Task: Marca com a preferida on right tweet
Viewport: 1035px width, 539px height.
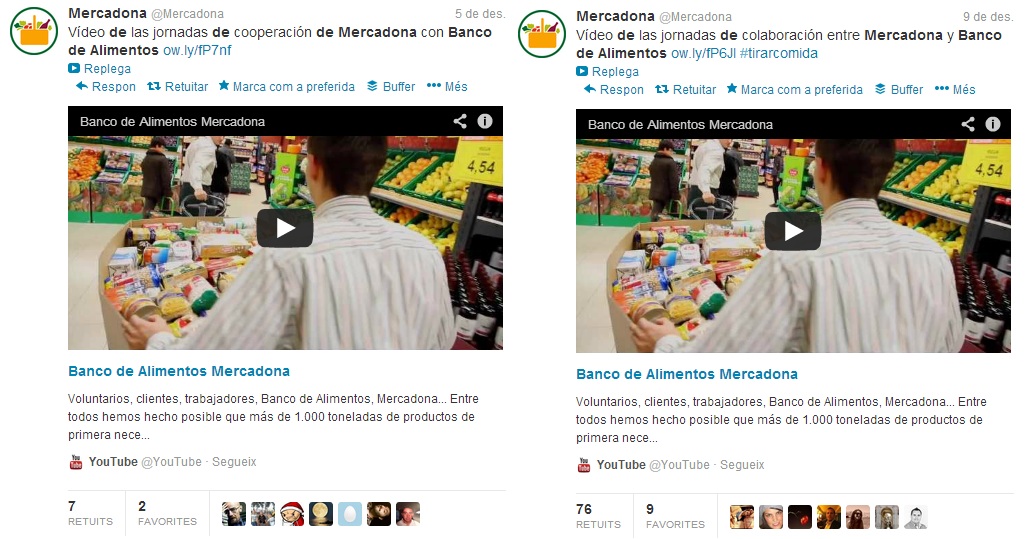Action: (795, 89)
